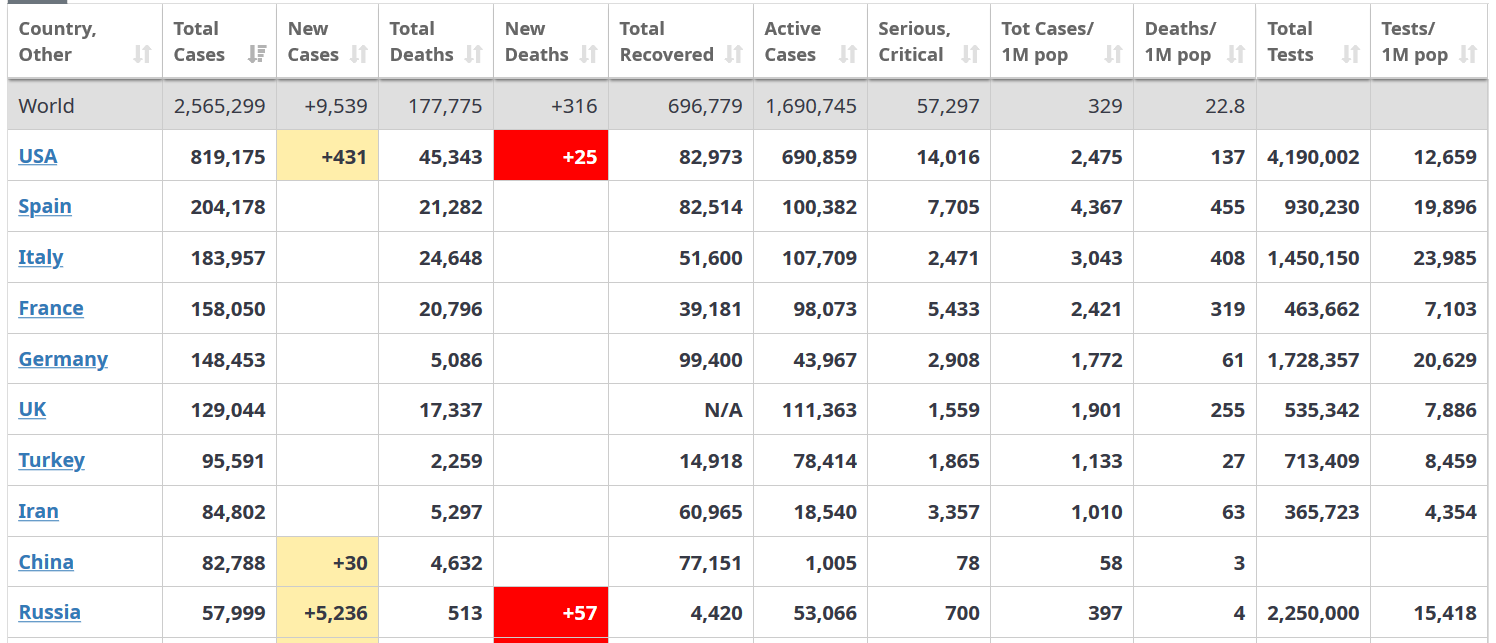Open the Italy country link

[41, 257]
